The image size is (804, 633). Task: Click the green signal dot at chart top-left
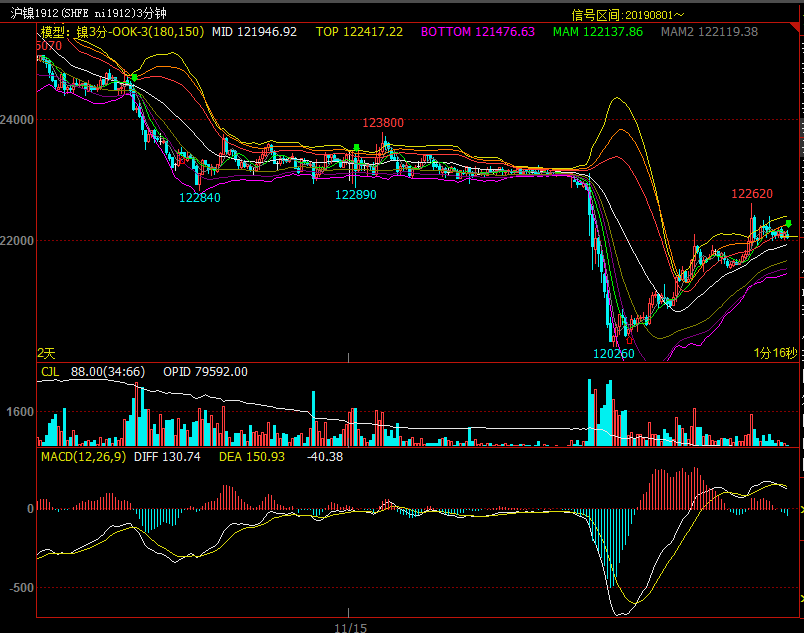134,76
